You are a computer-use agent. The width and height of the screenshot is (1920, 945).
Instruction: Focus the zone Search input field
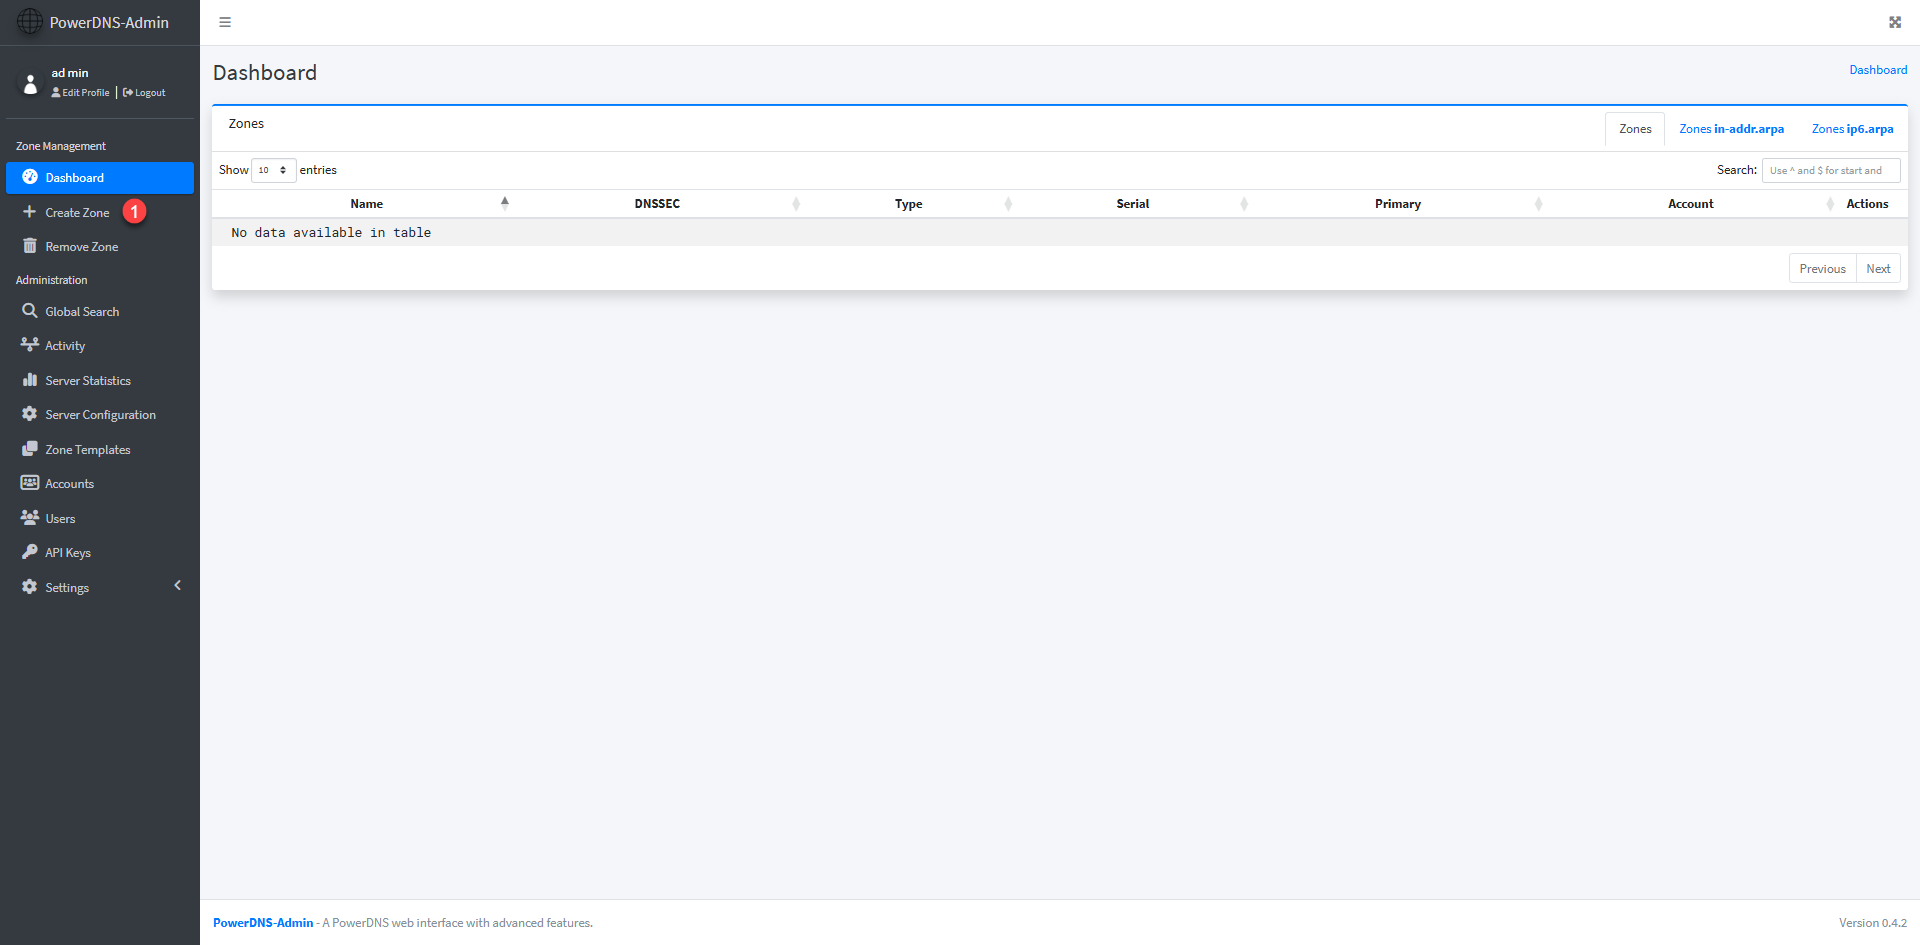click(1830, 170)
